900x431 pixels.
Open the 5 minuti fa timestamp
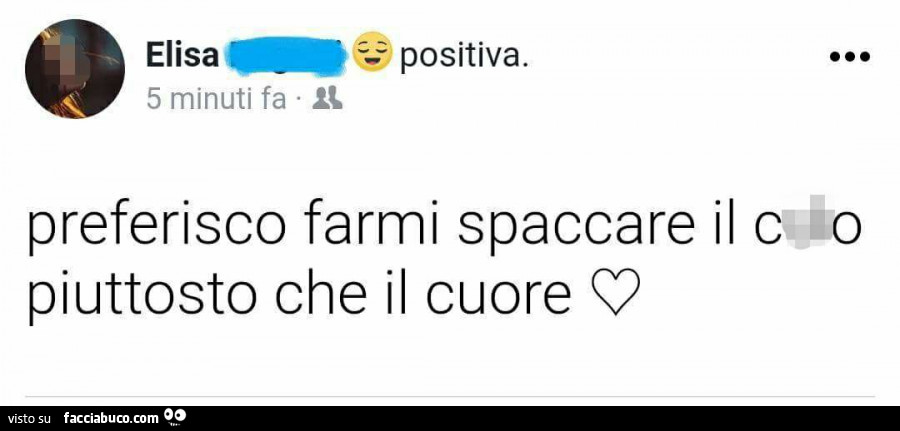[216, 100]
